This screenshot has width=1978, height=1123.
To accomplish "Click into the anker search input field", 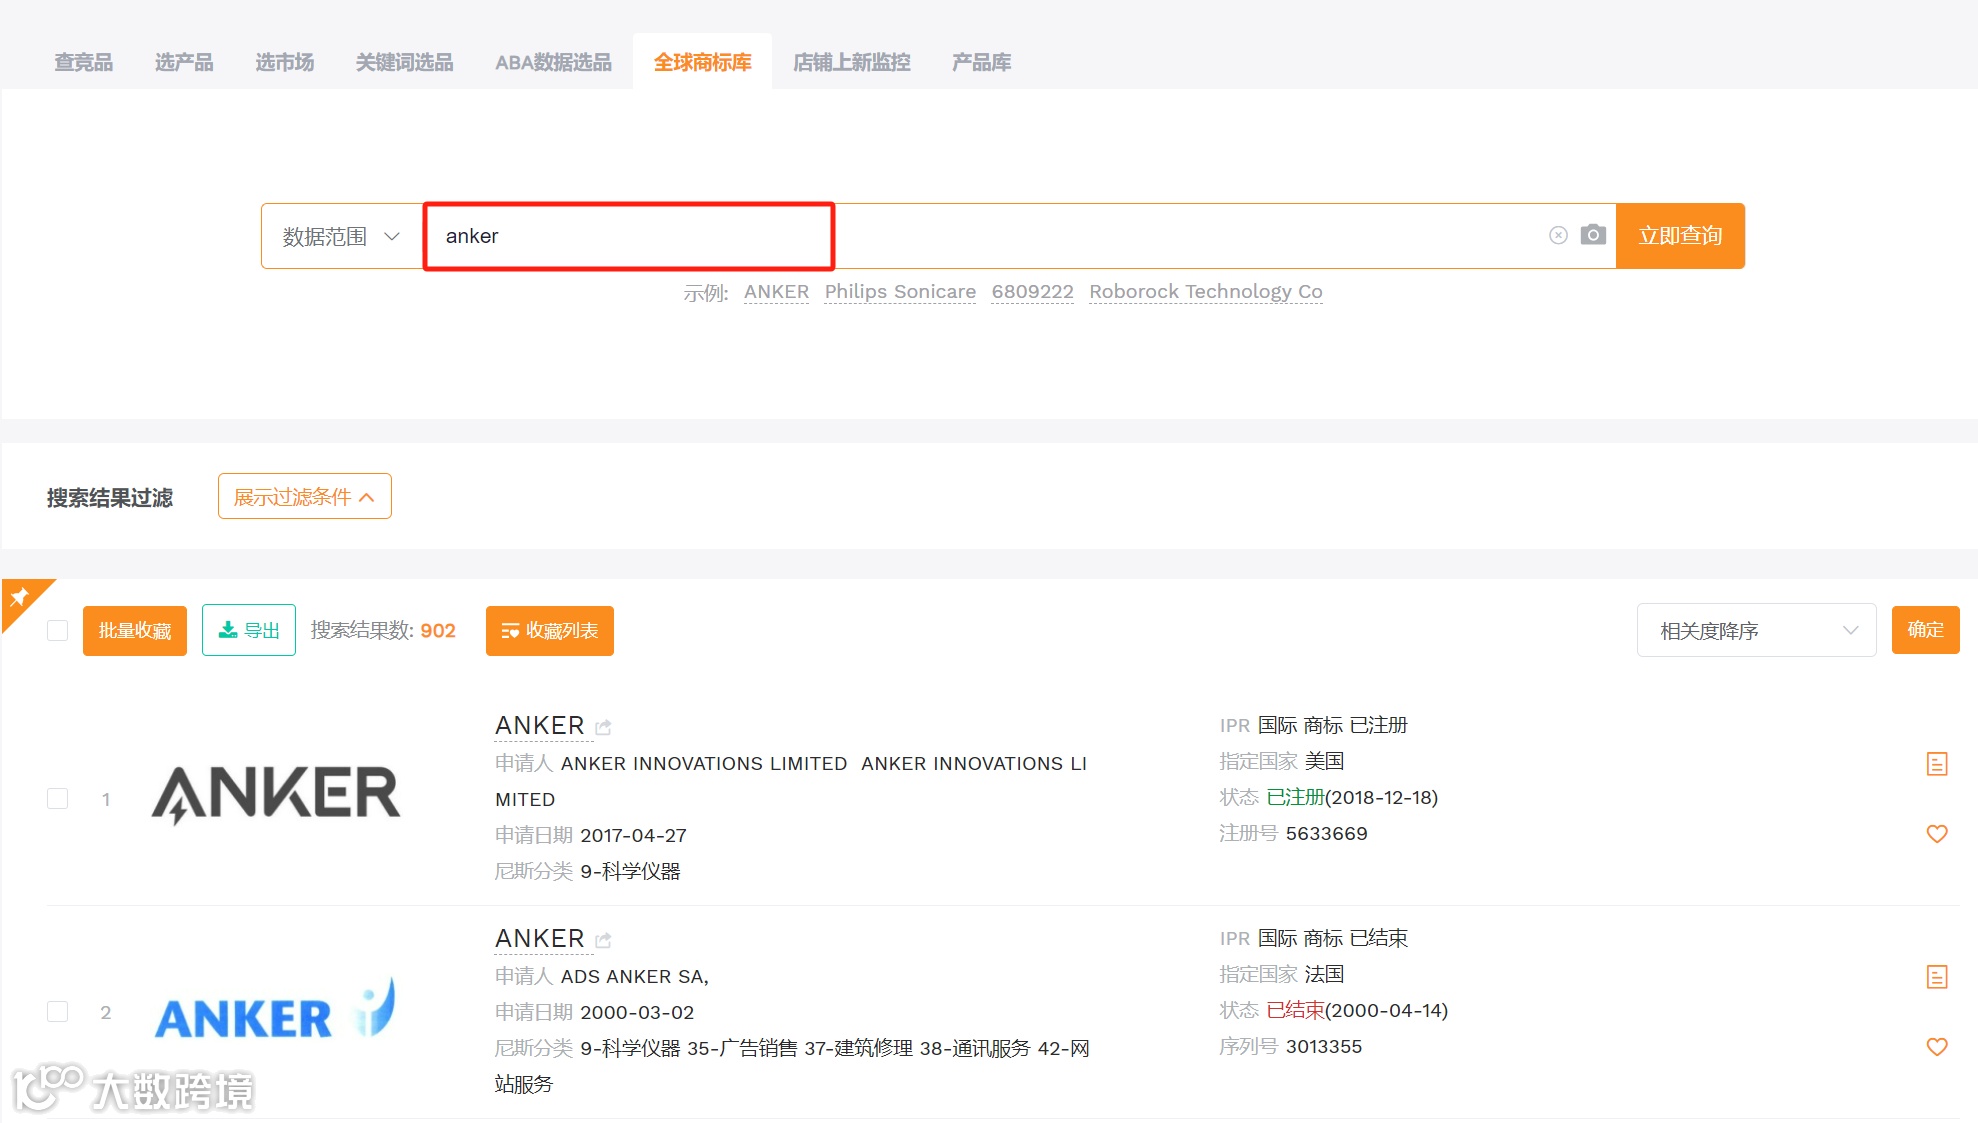I will pos(628,236).
